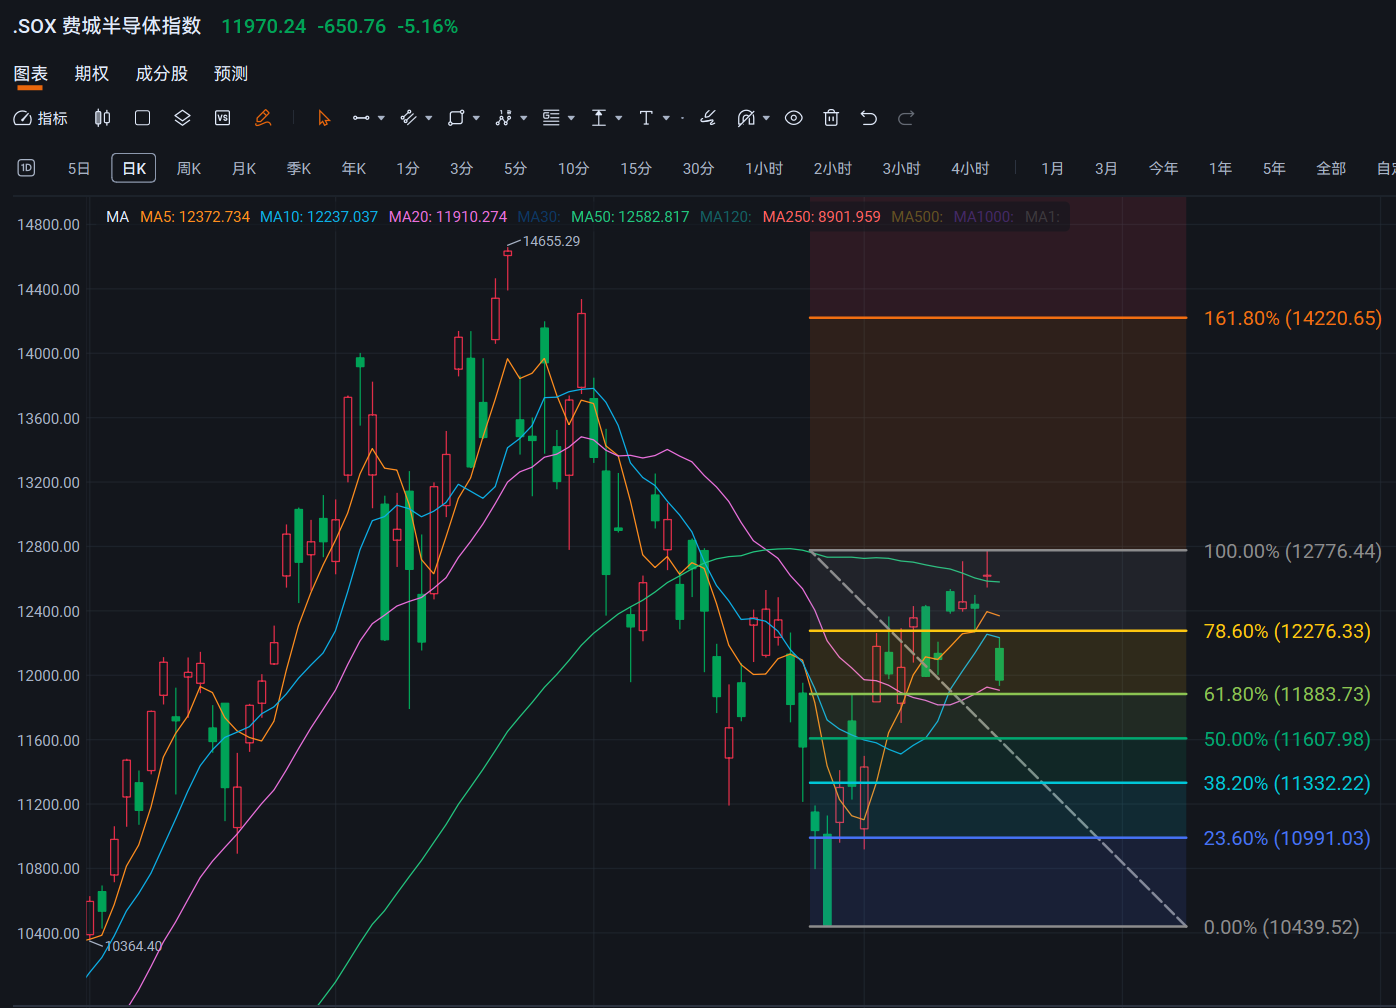Expand the shape tool dropdown arrow
1396x1008 pixels.
476,118
